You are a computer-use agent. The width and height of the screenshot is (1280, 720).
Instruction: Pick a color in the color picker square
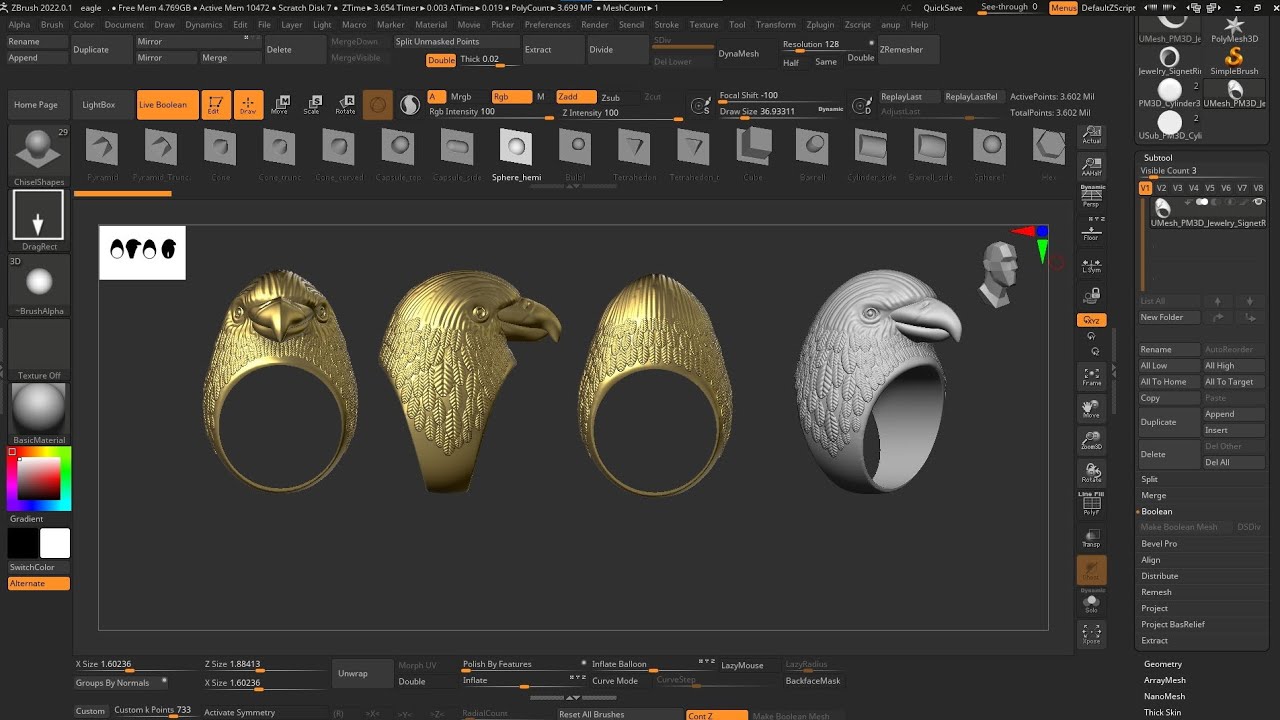(x=40, y=479)
